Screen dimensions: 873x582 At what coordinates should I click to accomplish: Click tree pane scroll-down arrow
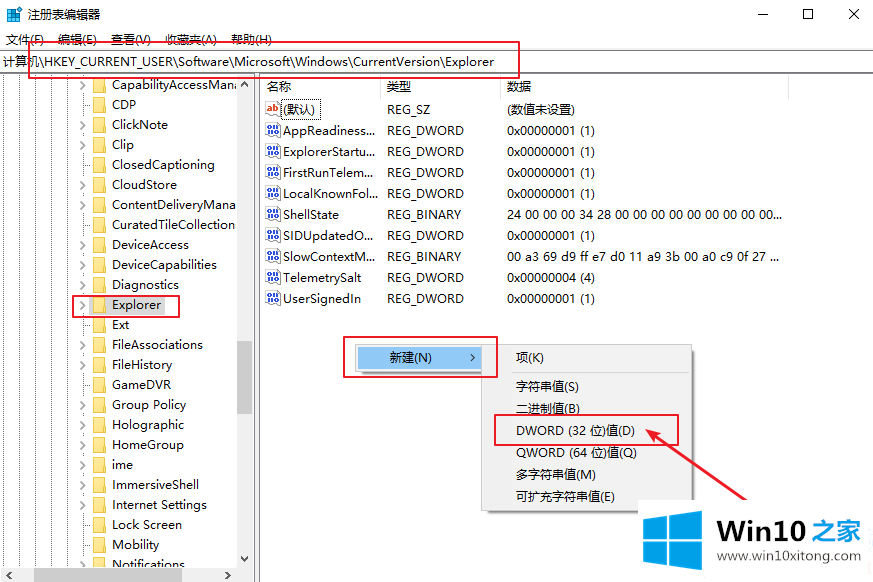[x=244, y=559]
